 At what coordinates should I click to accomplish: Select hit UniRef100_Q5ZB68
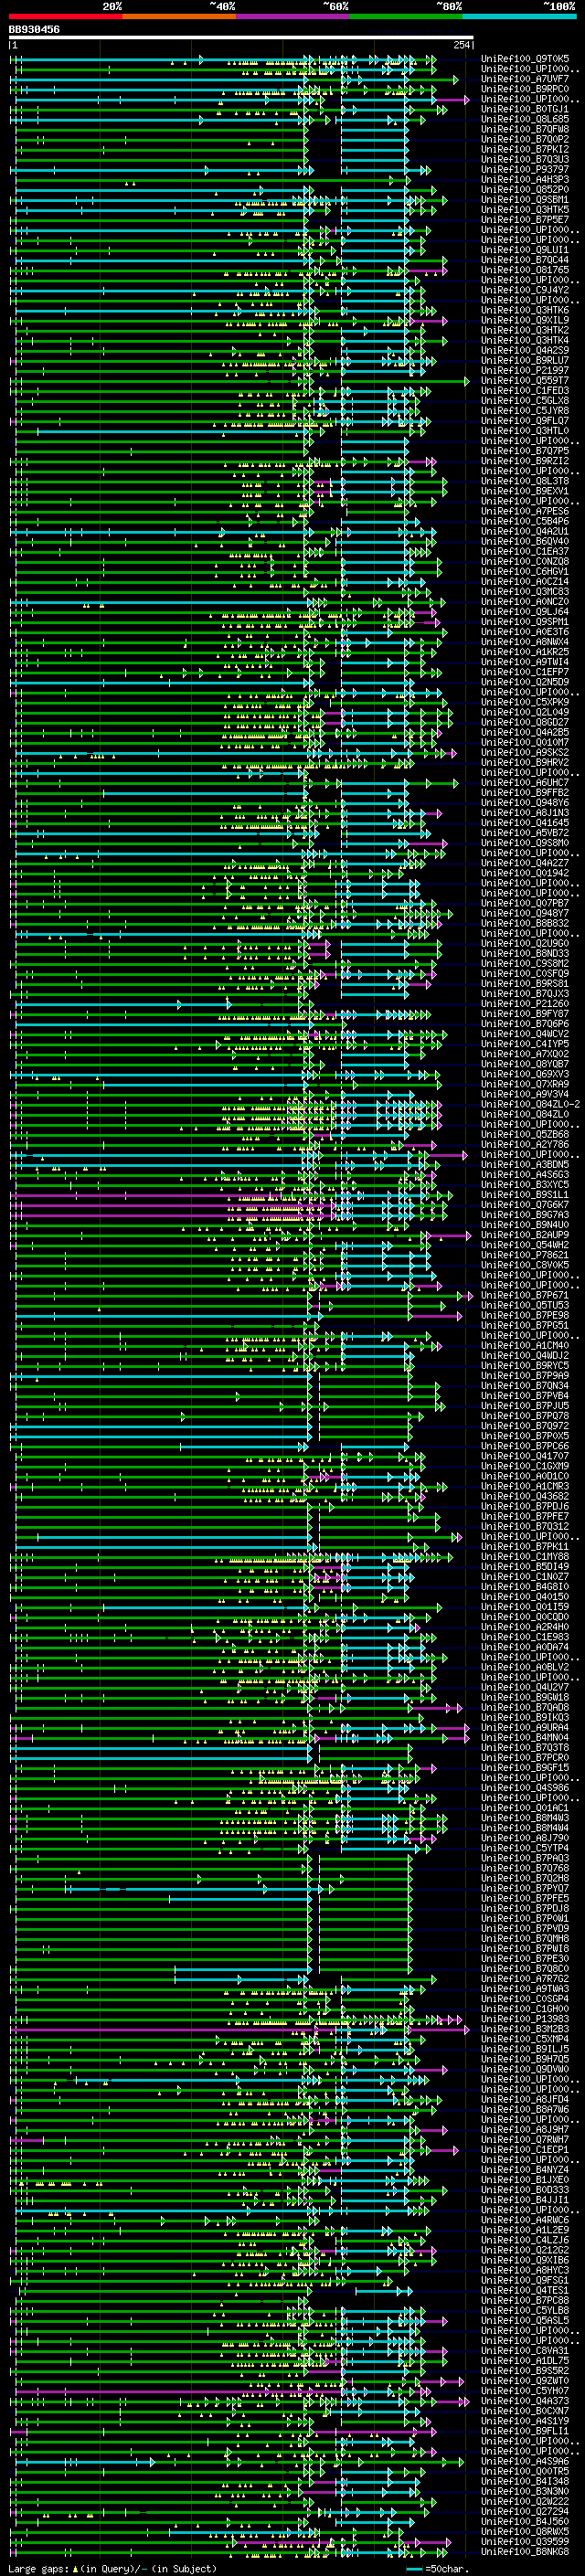point(525,1135)
